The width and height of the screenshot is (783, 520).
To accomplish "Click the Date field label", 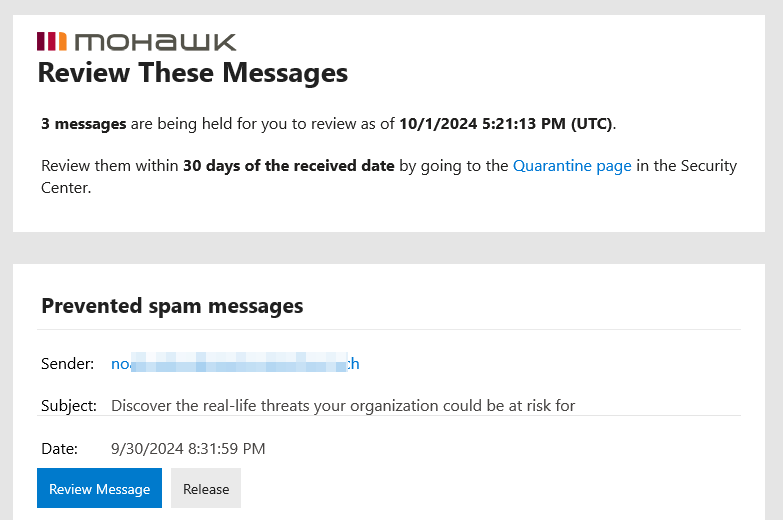I will (x=59, y=449).
